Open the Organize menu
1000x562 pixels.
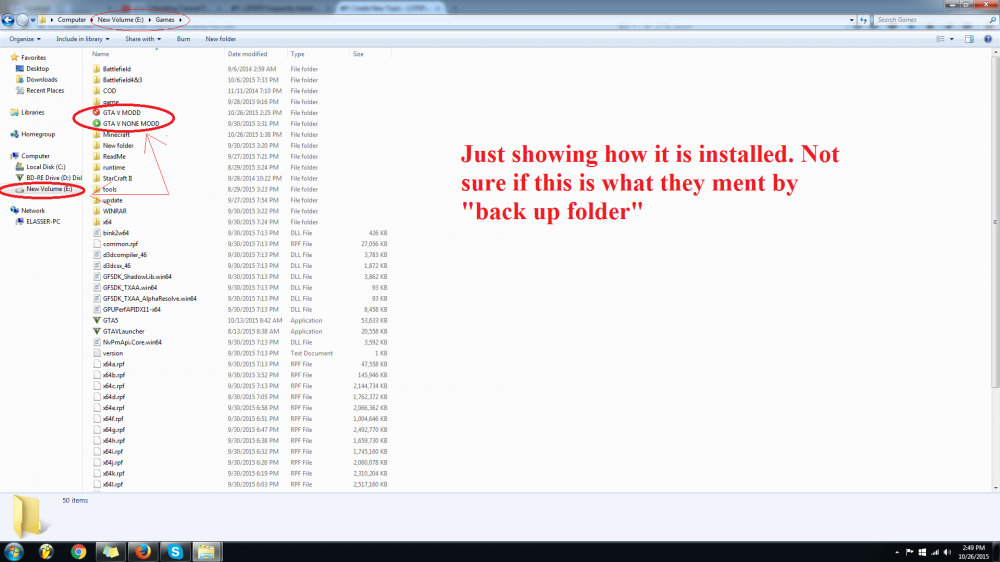click(x=25, y=39)
